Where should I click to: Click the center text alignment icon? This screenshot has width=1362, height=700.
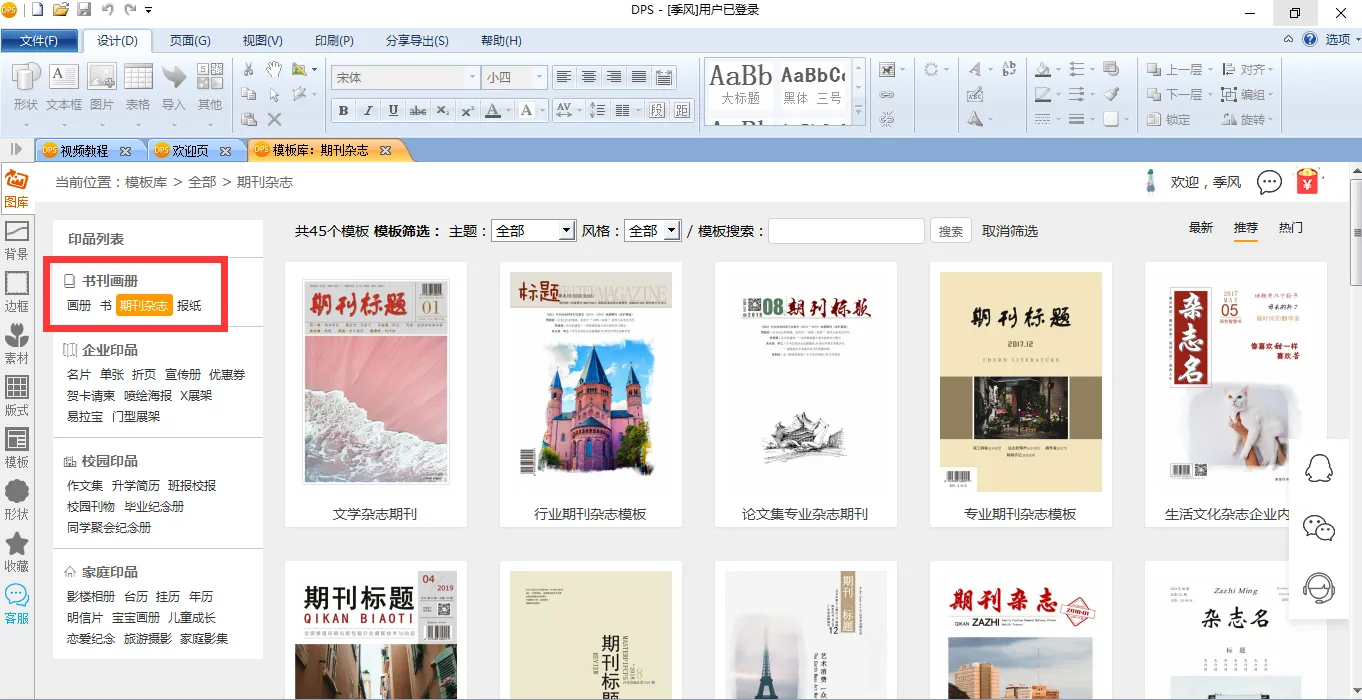coord(589,77)
